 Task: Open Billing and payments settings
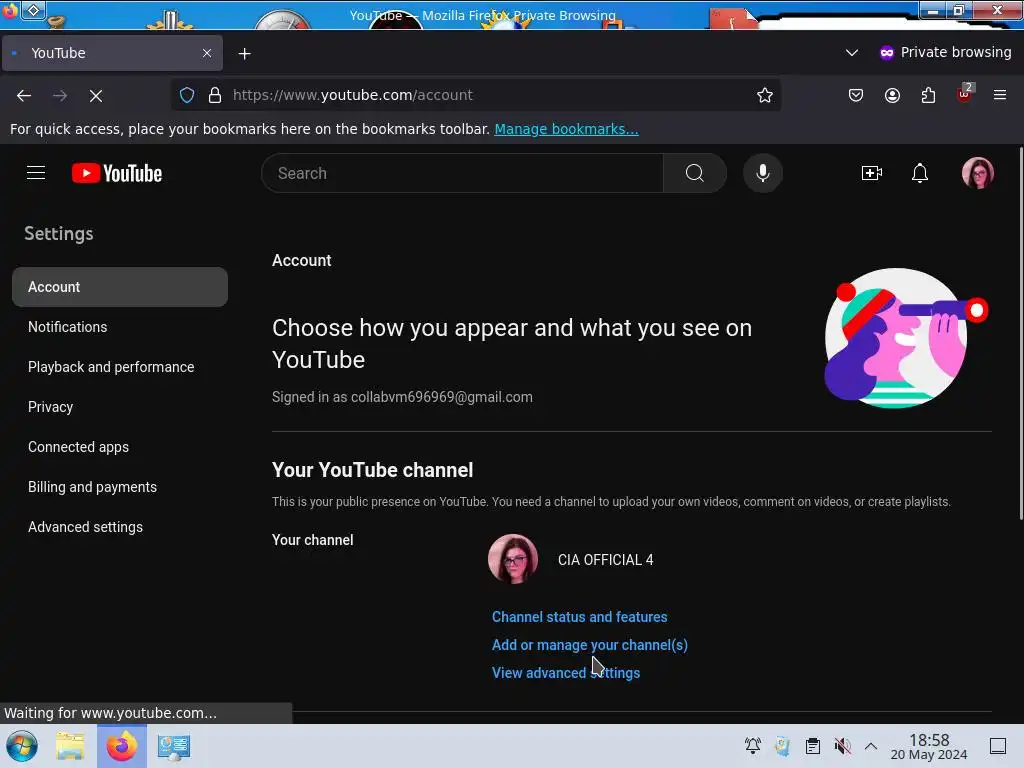pyautogui.click(x=92, y=487)
